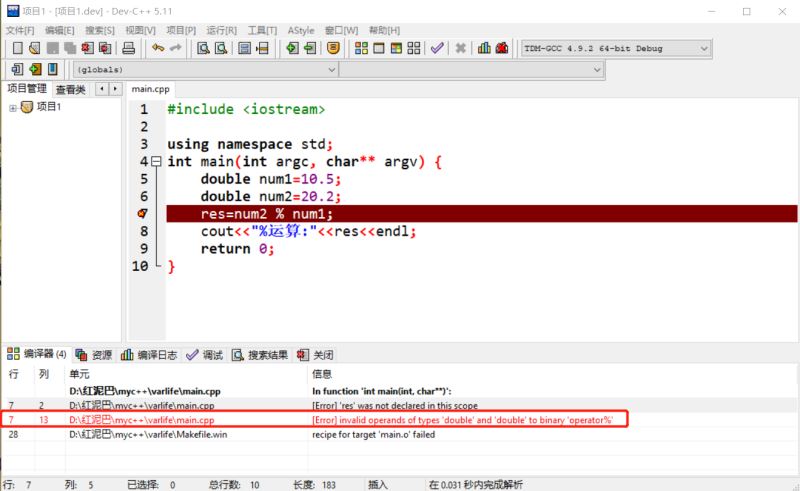Open the 工具[T] menu
The image size is (800, 491).
262,31
